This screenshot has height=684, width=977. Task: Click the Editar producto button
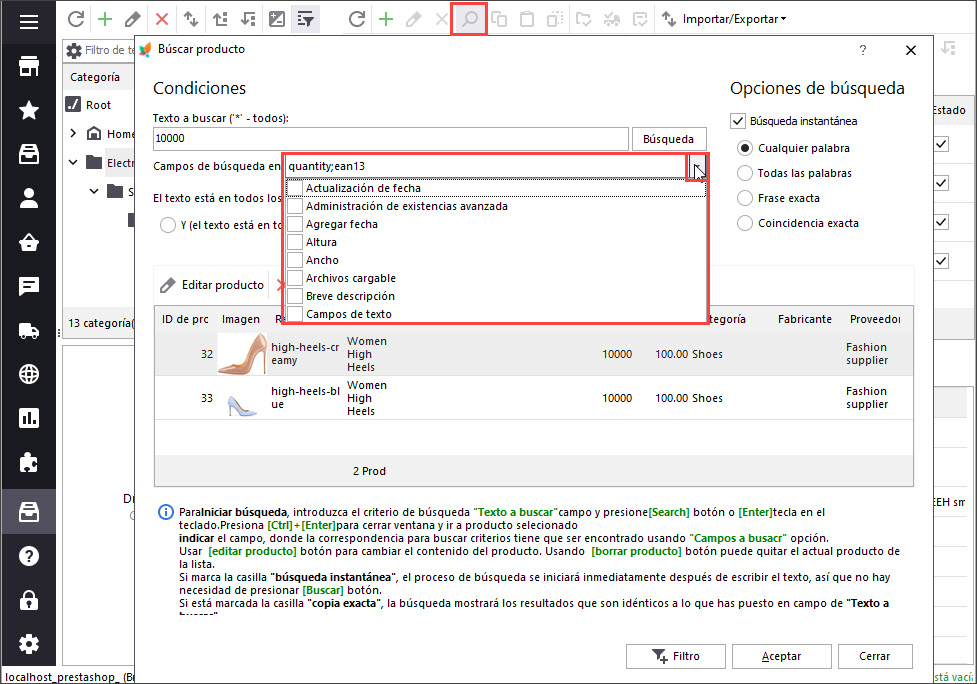(x=212, y=285)
